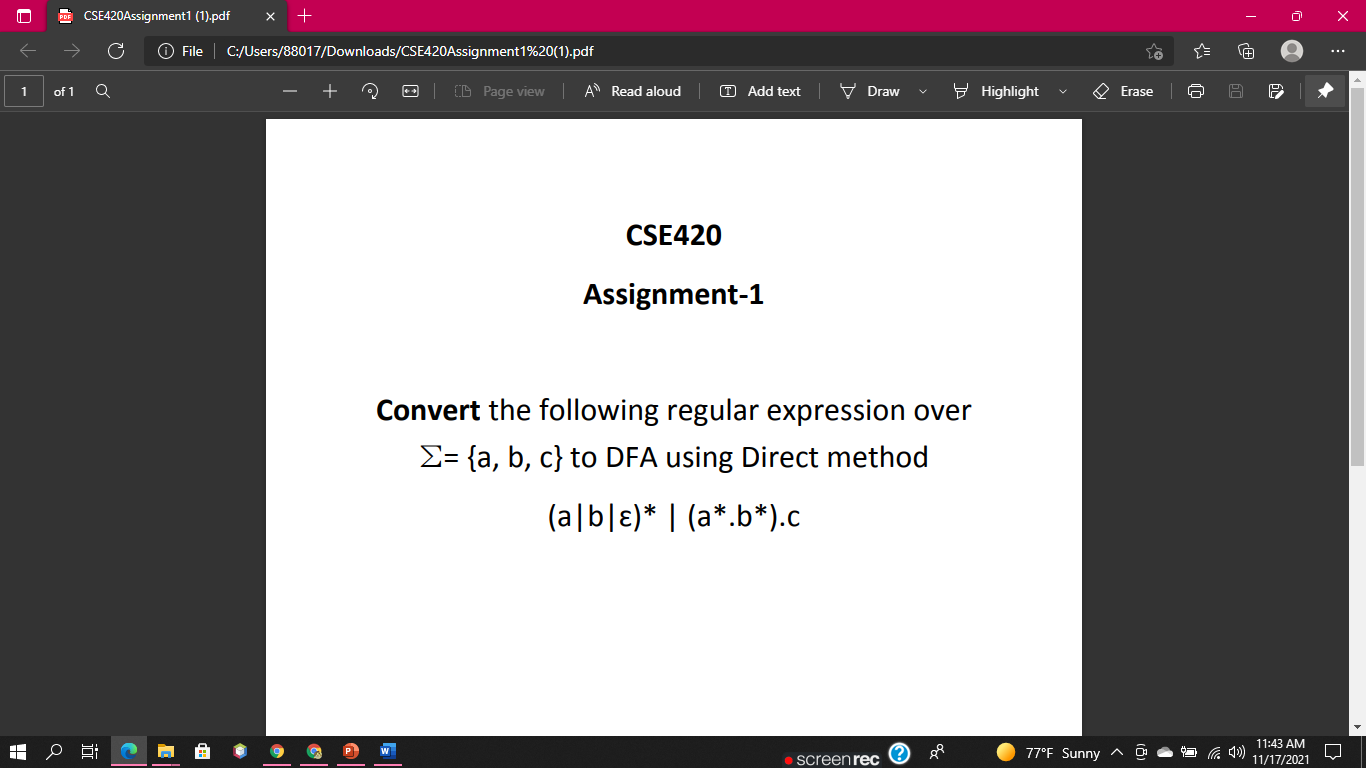Viewport: 1366px width, 768px height.
Task: Expand the Highlight color dropdown
Action: pyautogui.click(x=1062, y=91)
